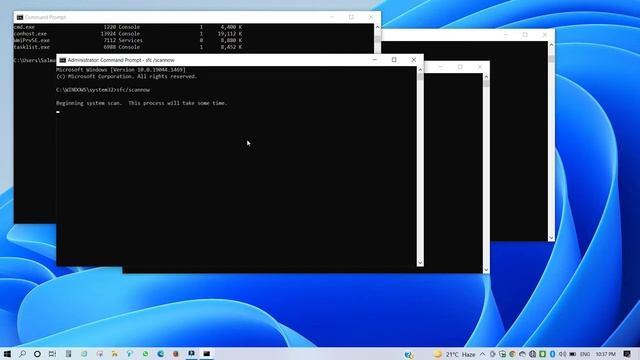Open Task View on taskbar
This screenshot has width=640, height=360.
52,354
